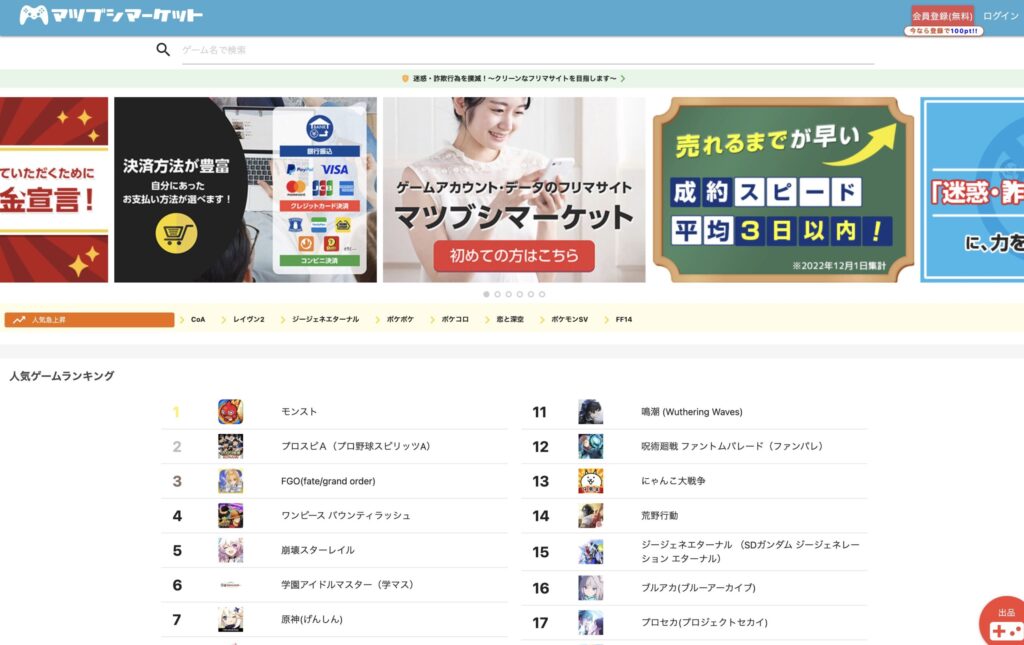
Task: Open the 原神 game icon
Action: coord(231,620)
